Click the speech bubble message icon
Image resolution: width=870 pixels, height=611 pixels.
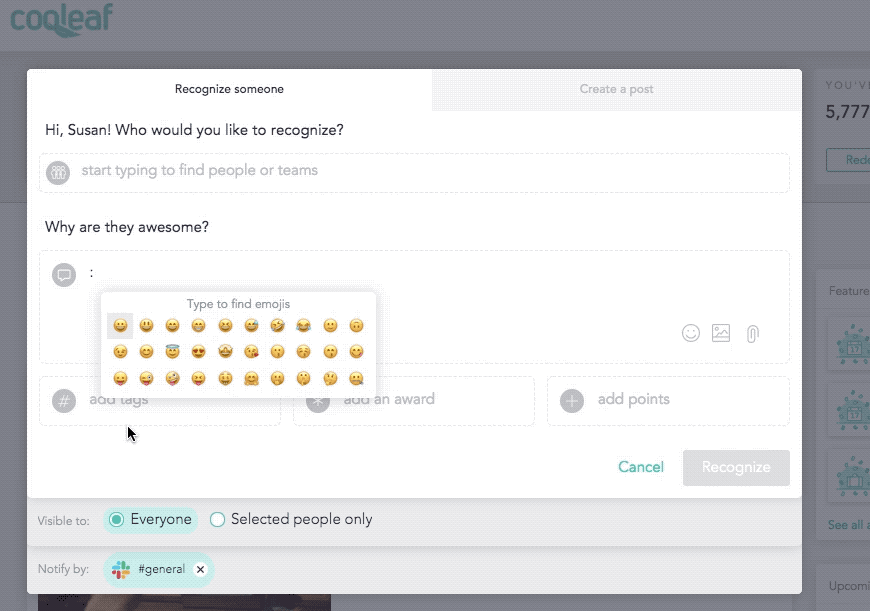click(x=64, y=275)
